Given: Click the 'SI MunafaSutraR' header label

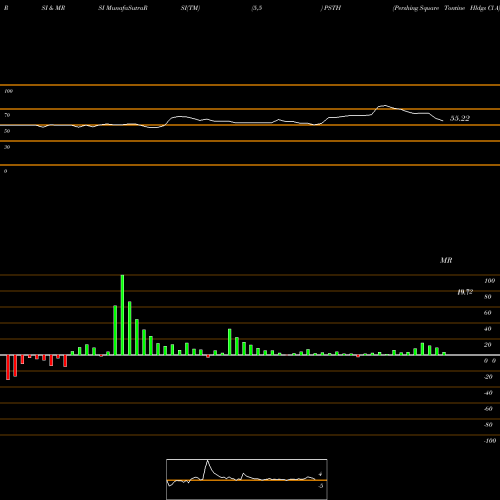Looking at the screenshot, I should 123,8.
